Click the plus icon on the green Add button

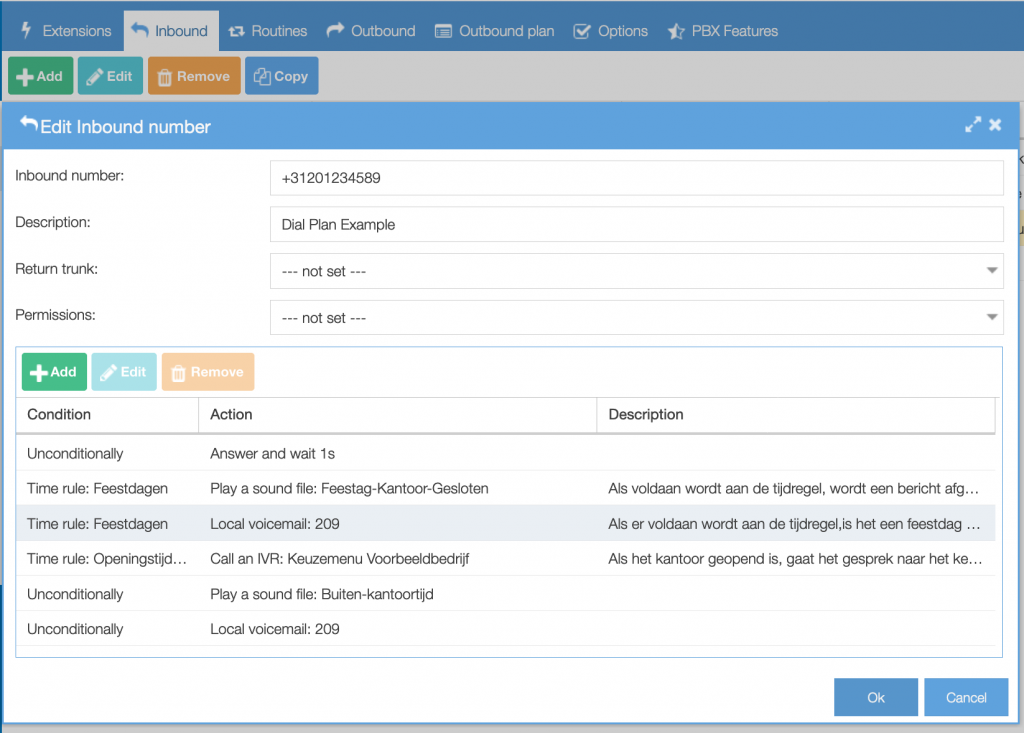pos(23,75)
